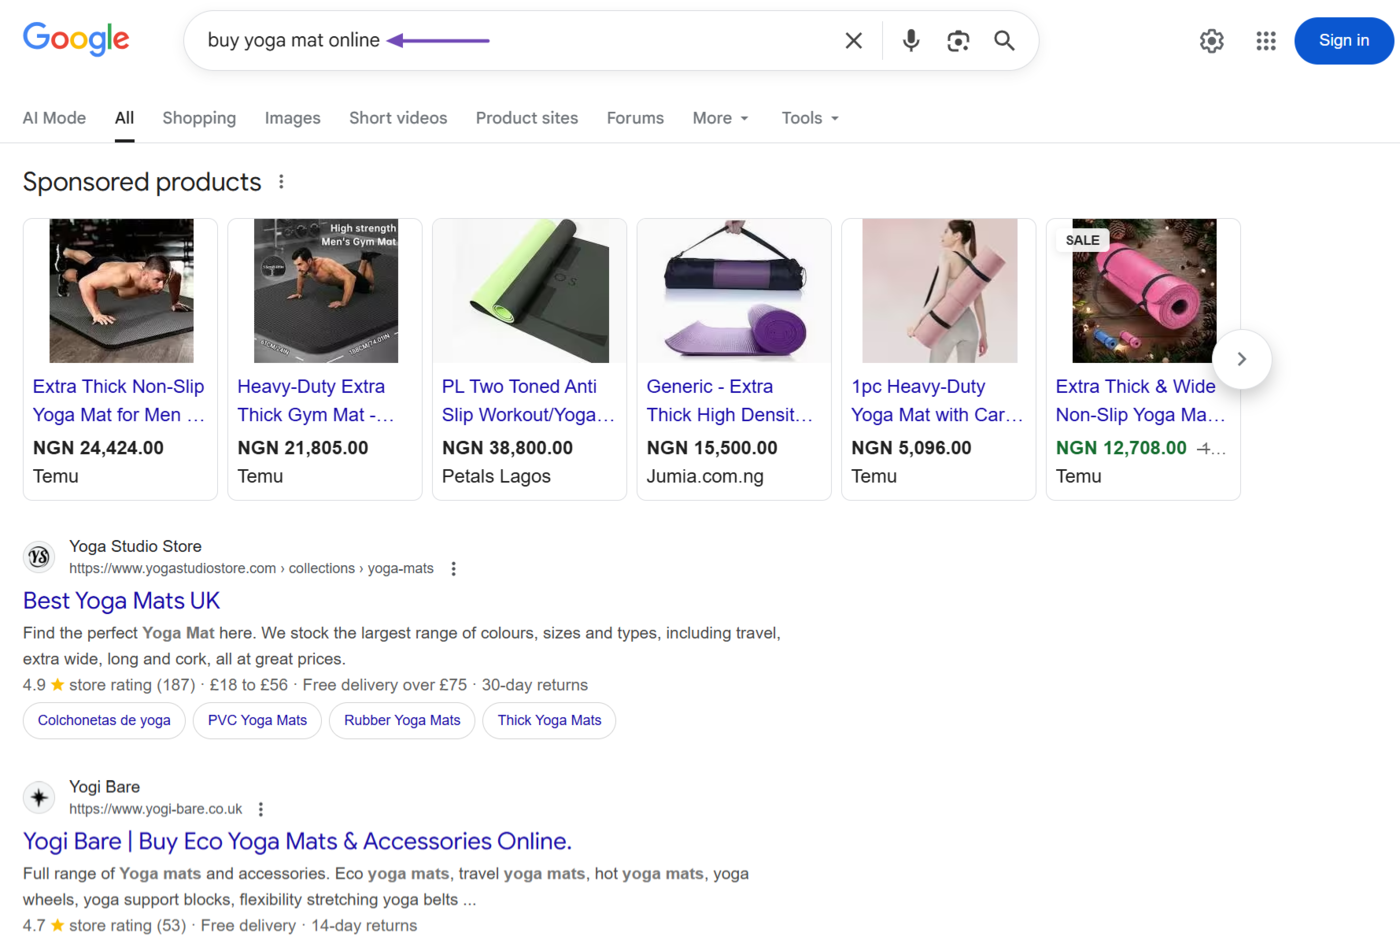Open the Google apps grid icon
1400x940 pixels.
[1265, 41]
